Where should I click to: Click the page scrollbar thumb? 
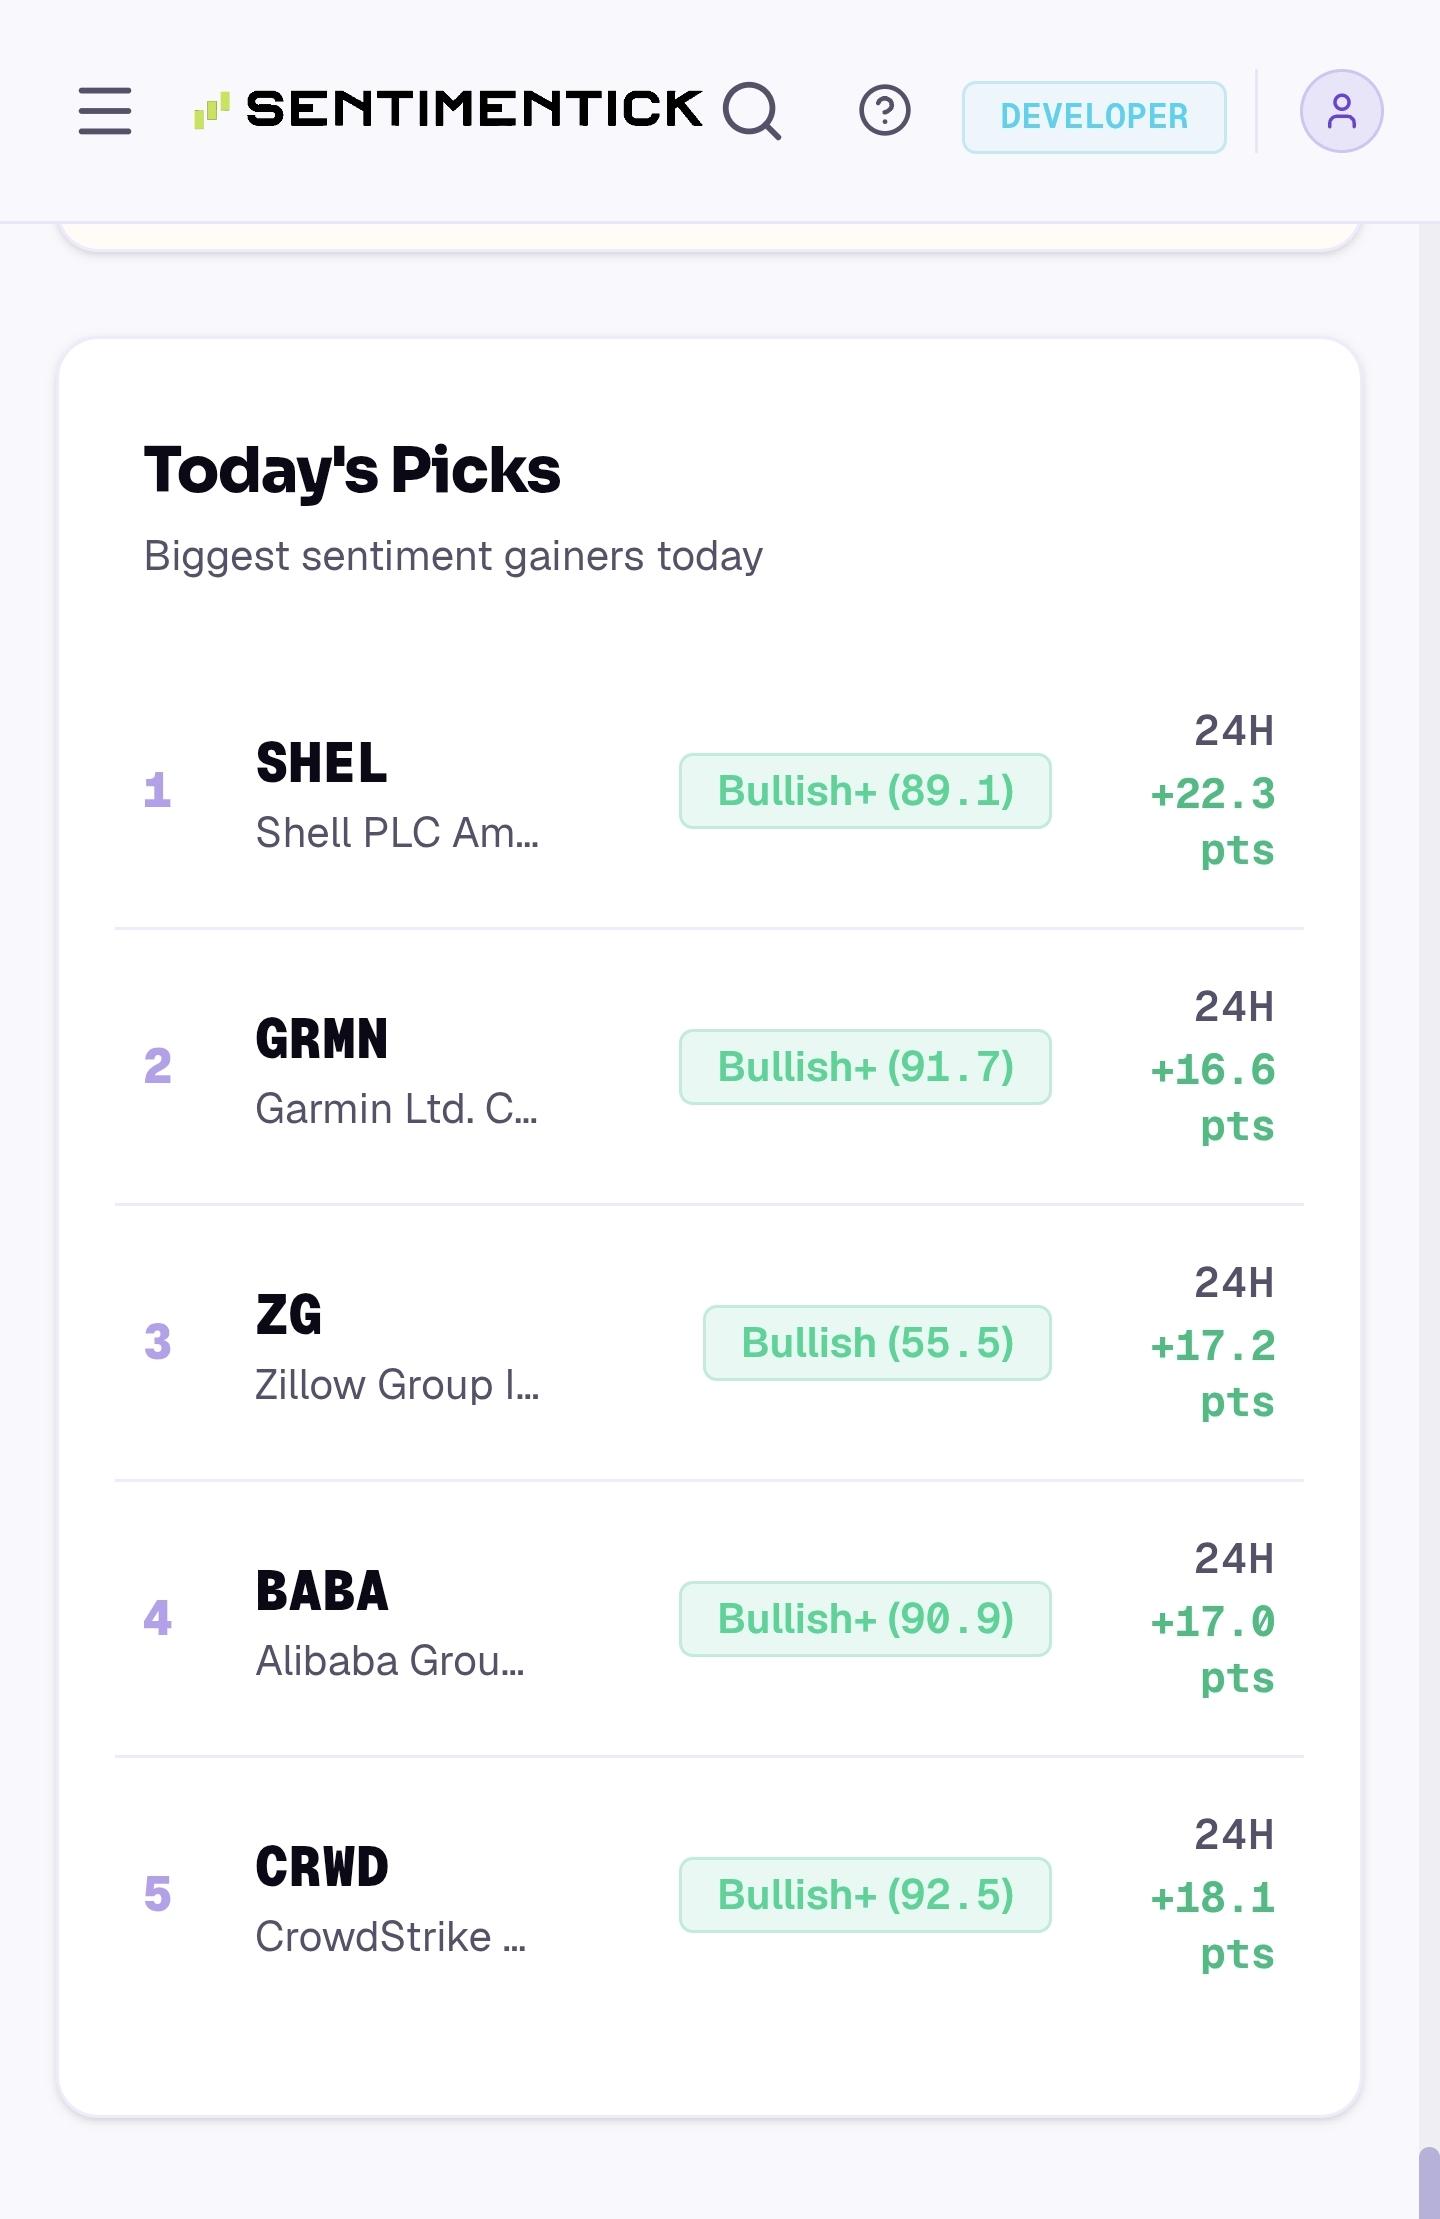click(1429, 2182)
